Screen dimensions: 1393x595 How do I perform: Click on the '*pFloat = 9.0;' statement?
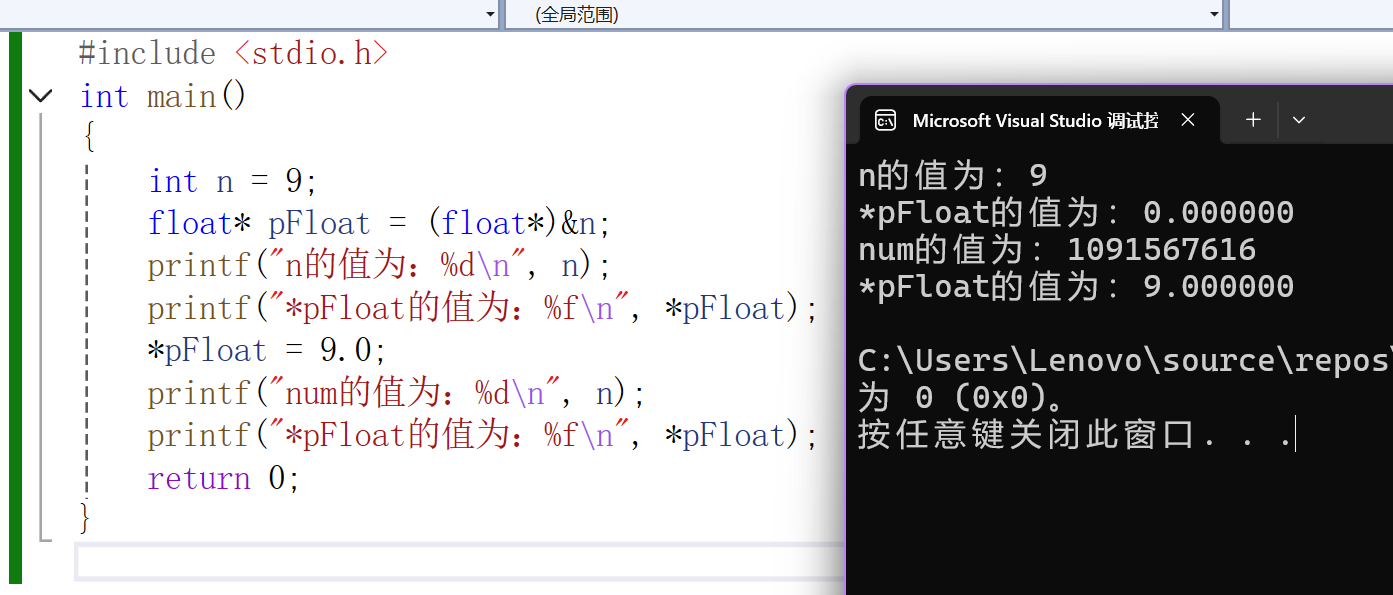coord(267,351)
